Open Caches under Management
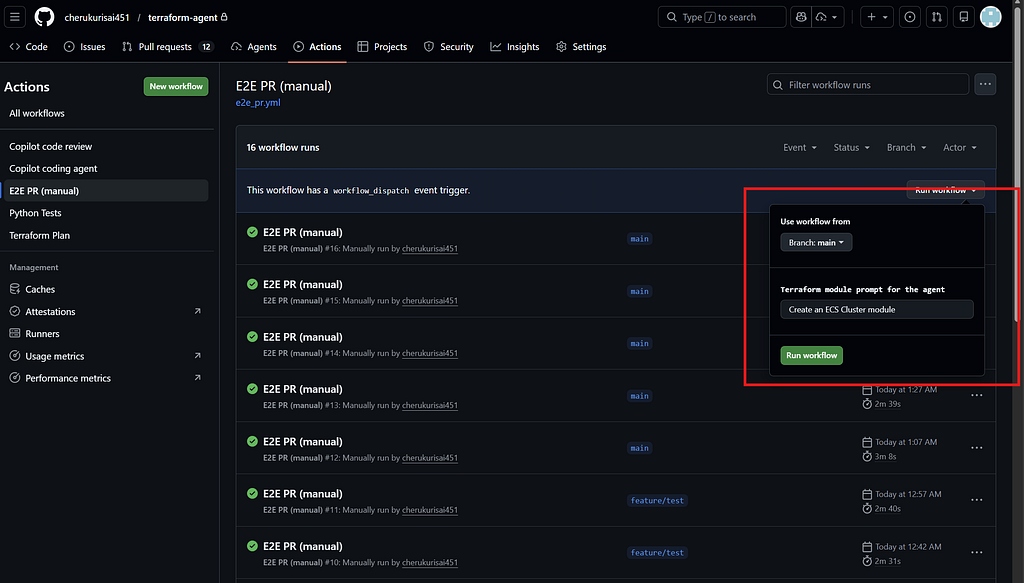This screenshot has width=1024, height=583. 105,289
